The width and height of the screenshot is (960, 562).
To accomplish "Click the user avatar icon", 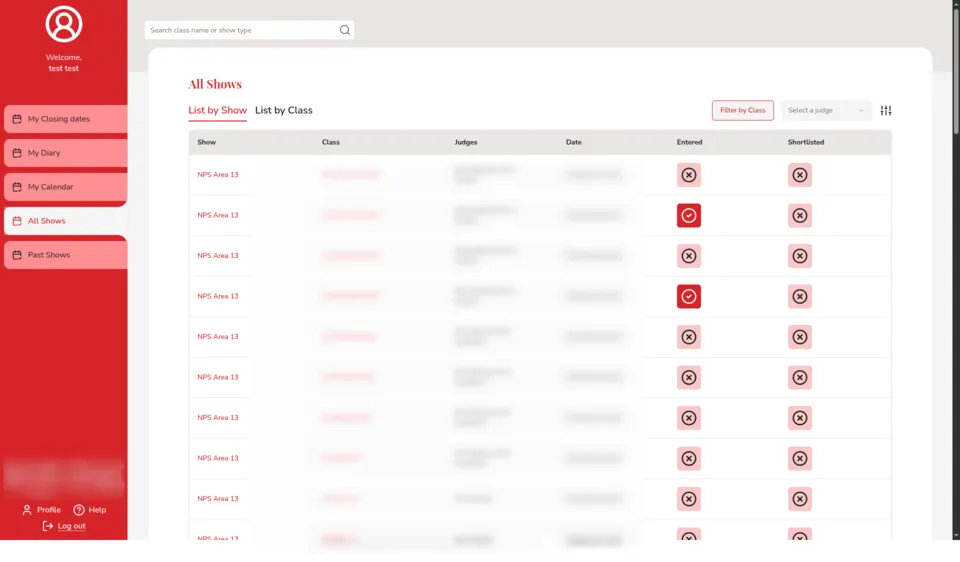I will tap(64, 24).
